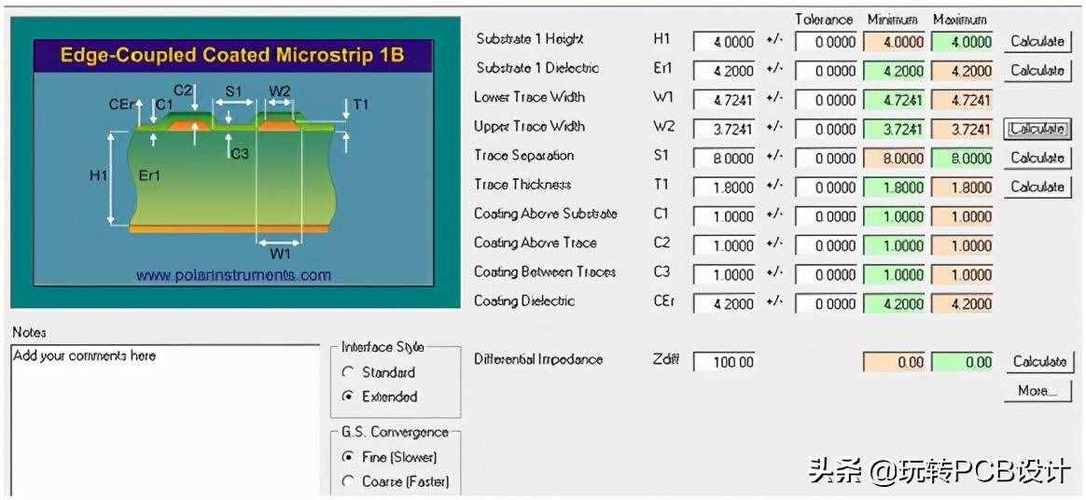The width and height of the screenshot is (1086, 500).
Task: Set tolerance for Upper Trace Width
Action: click(826, 130)
